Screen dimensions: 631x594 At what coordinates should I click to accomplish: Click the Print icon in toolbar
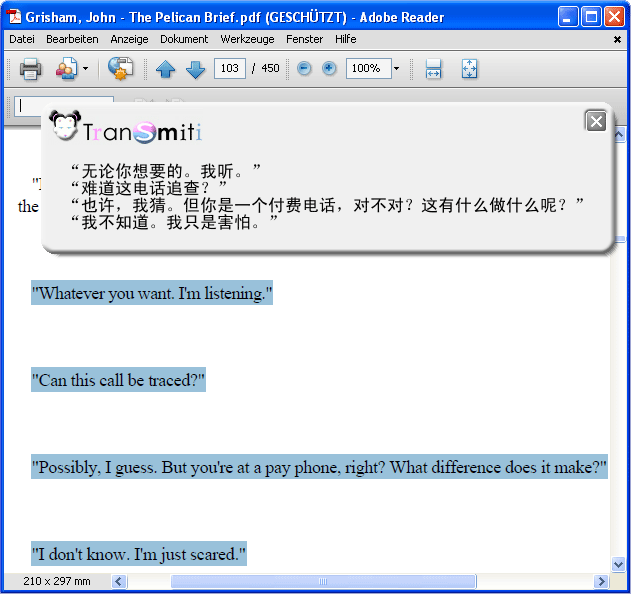tap(31, 69)
